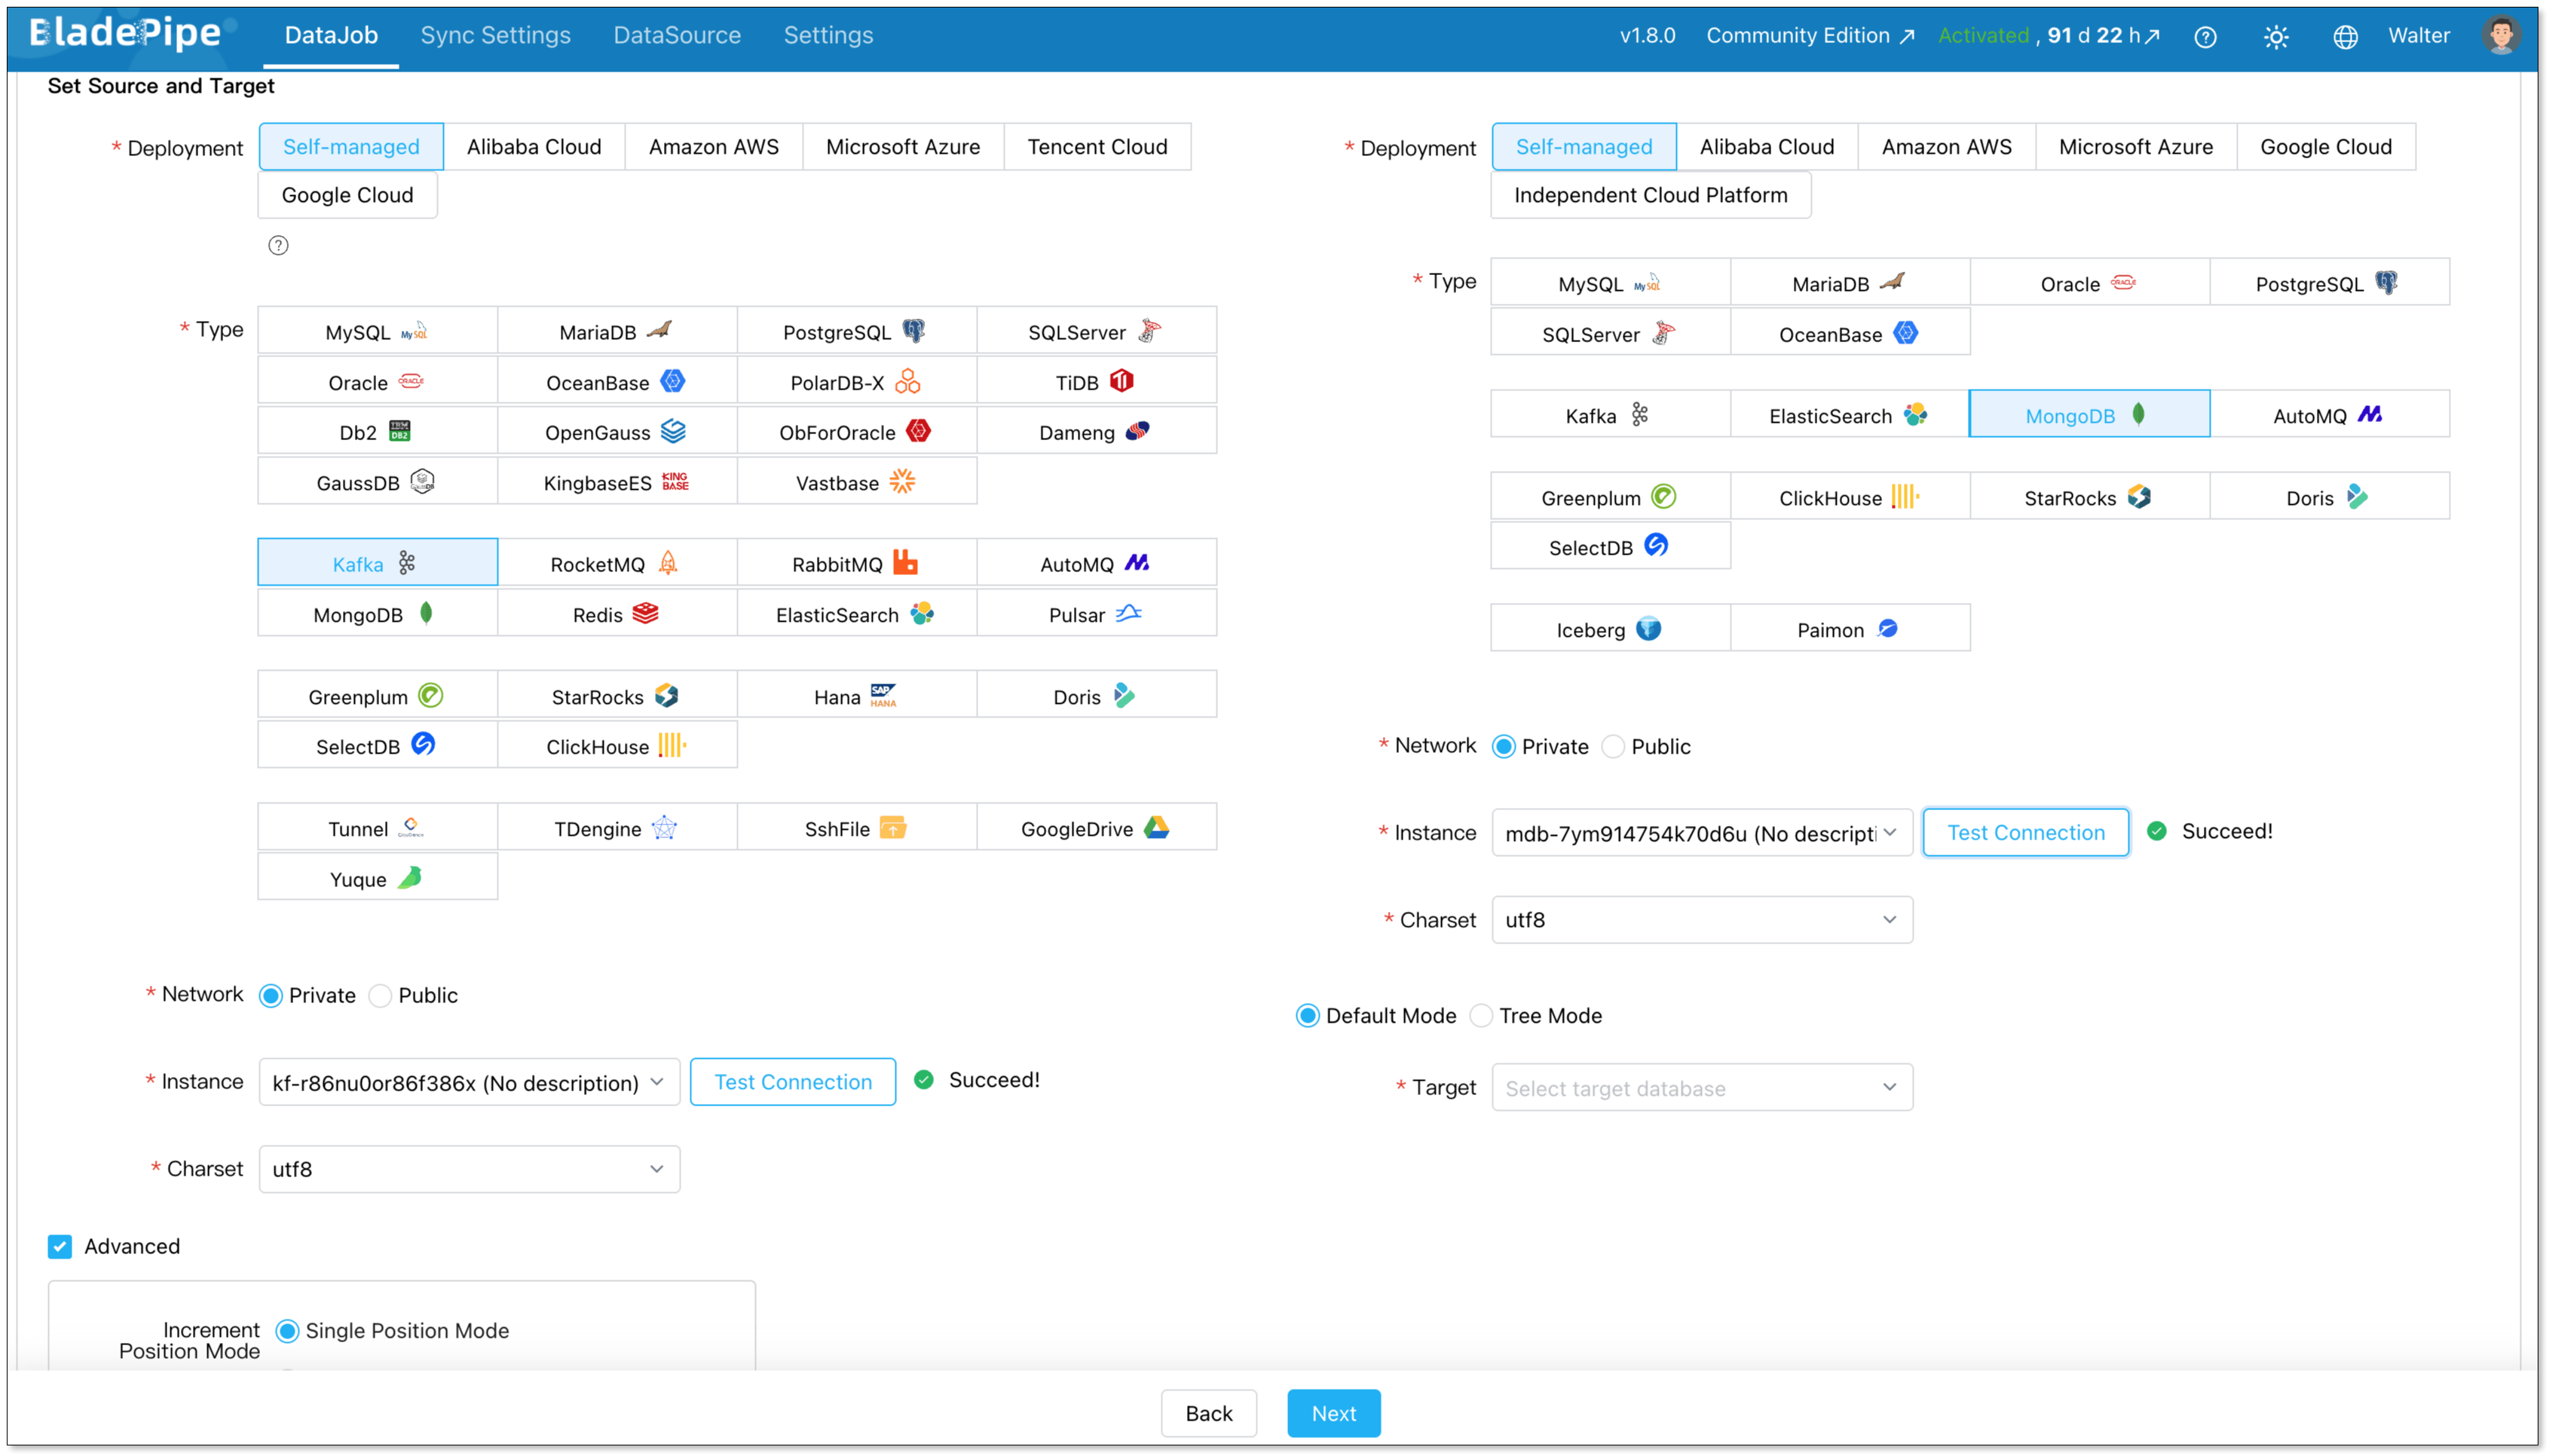Select Single Position Mode radio
The height and width of the screenshot is (1456, 2549).
[287, 1331]
